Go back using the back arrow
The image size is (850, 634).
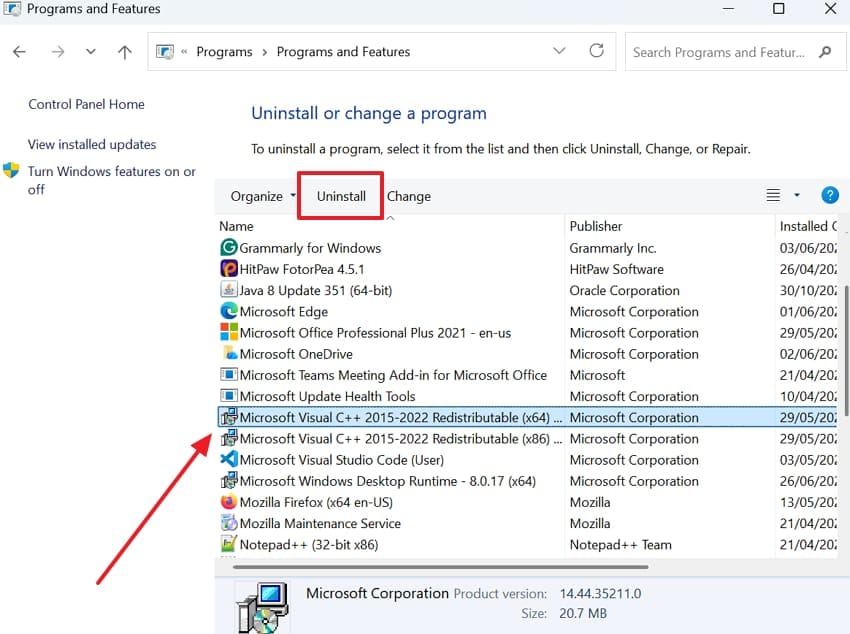(x=20, y=52)
